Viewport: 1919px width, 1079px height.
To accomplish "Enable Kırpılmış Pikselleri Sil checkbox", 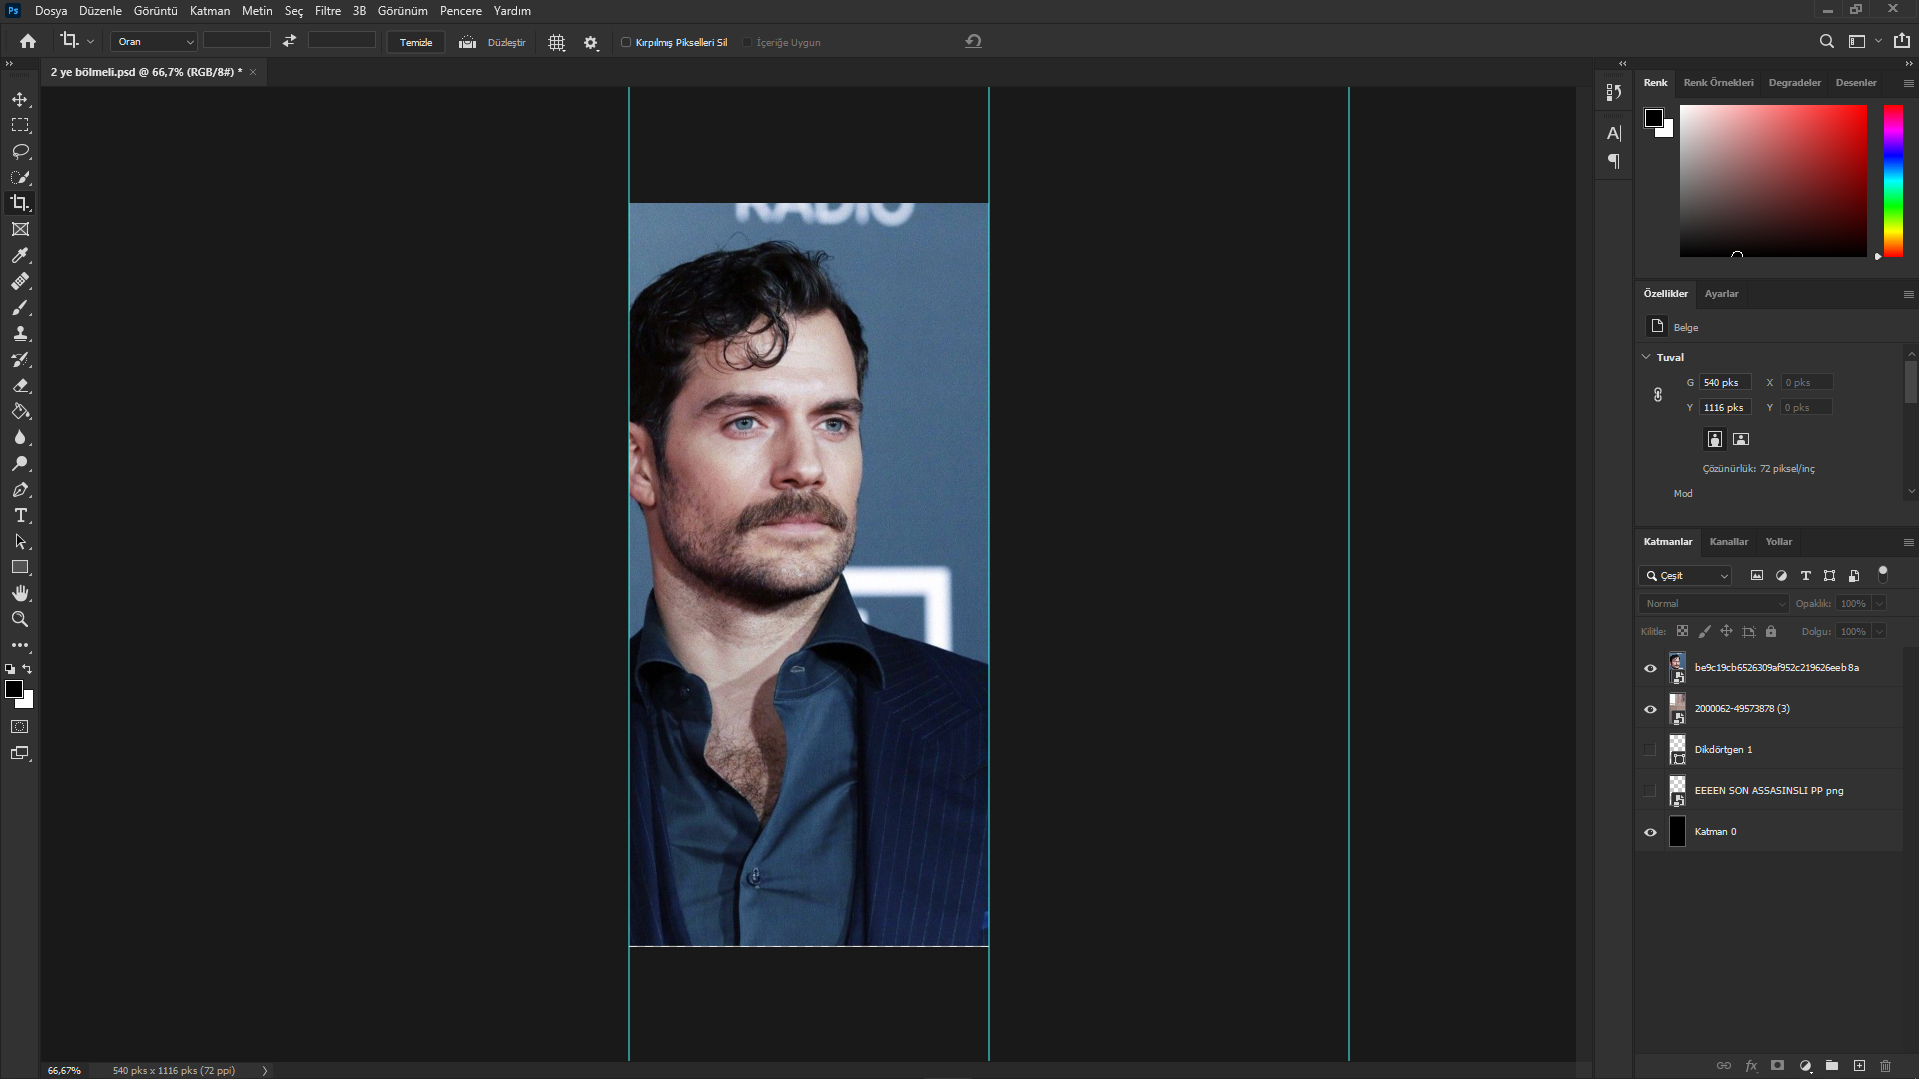I will tap(626, 43).
